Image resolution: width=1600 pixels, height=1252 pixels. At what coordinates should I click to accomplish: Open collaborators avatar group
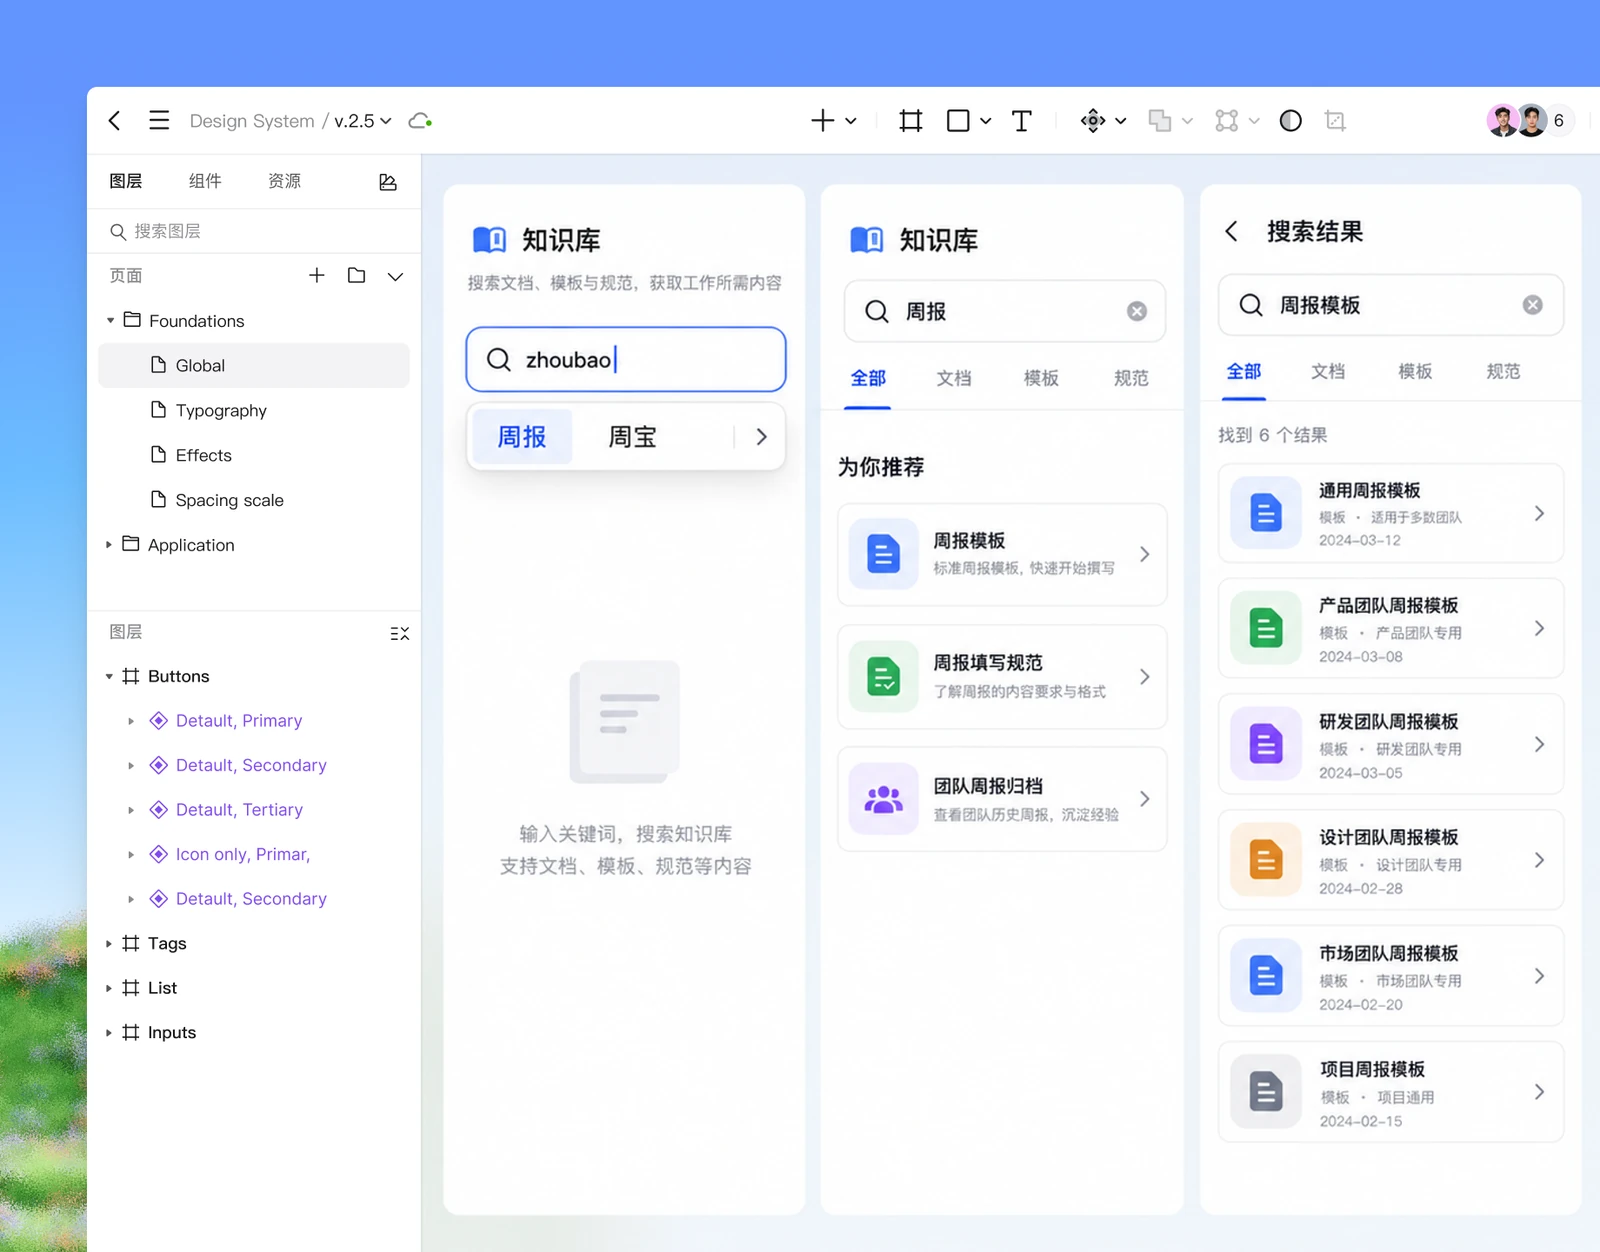[1530, 121]
